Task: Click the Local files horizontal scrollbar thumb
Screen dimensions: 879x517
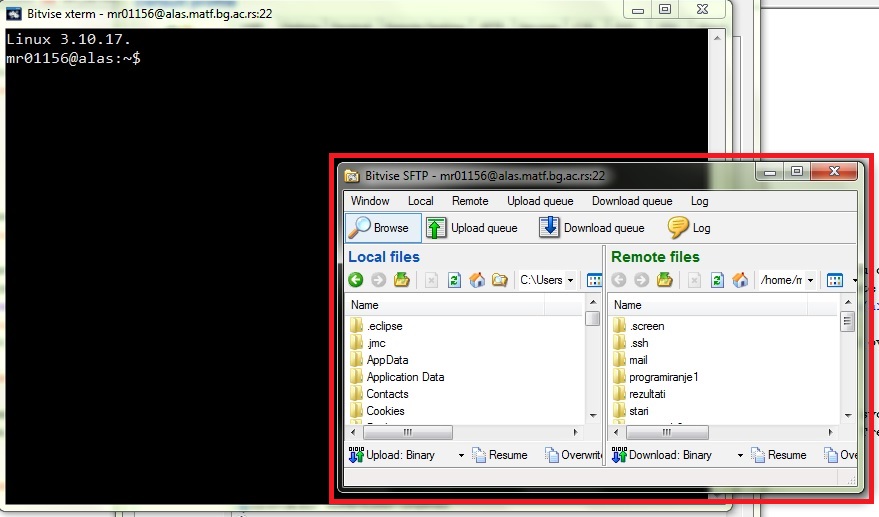Action: click(408, 432)
